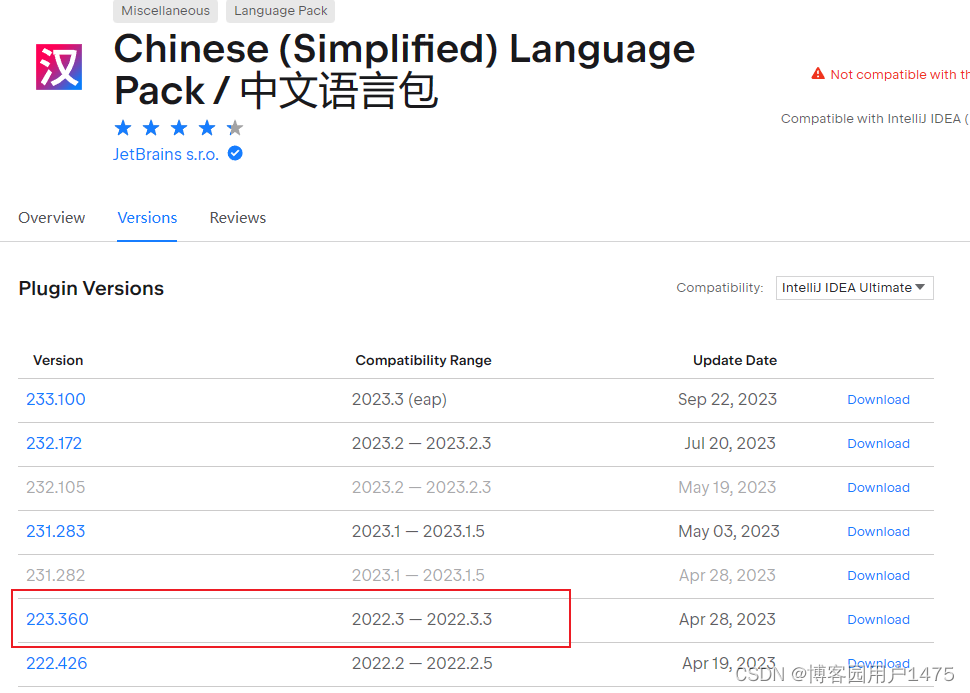Click the 'Jul 20, 2023' update date
Viewport: 970px width, 693px height.
730,443
